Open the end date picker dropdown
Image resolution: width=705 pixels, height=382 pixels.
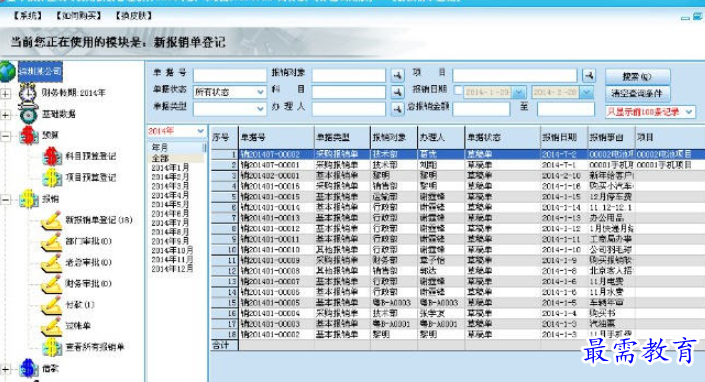[586, 92]
